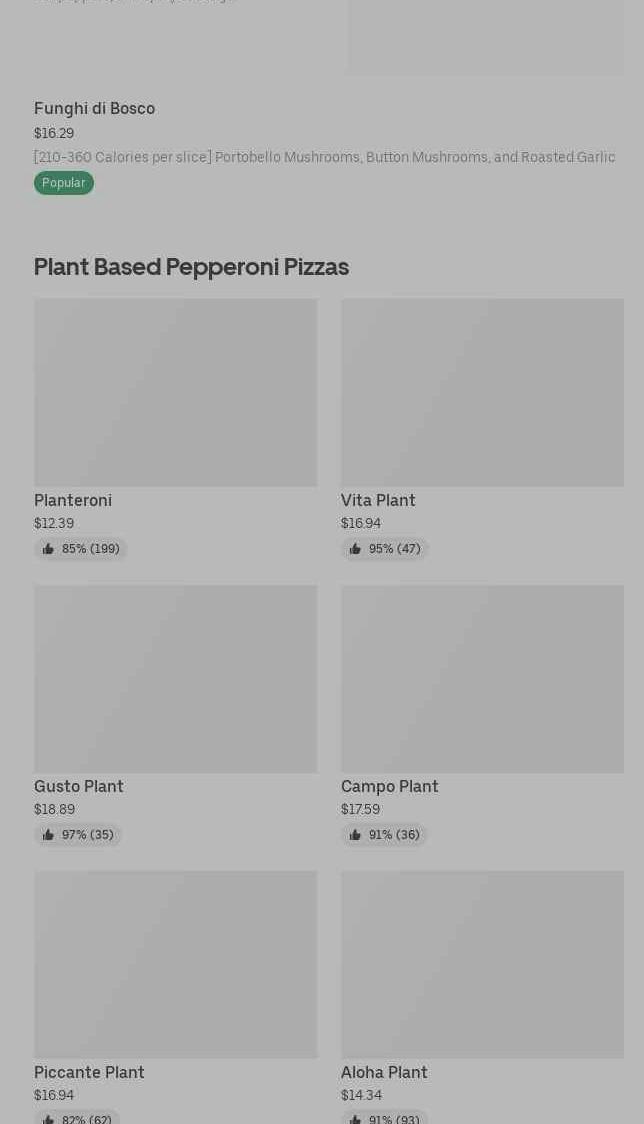Open the Vita Plant pizza image
The width and height of the screenshot is (644, 1124).
[x=482, y=392]
